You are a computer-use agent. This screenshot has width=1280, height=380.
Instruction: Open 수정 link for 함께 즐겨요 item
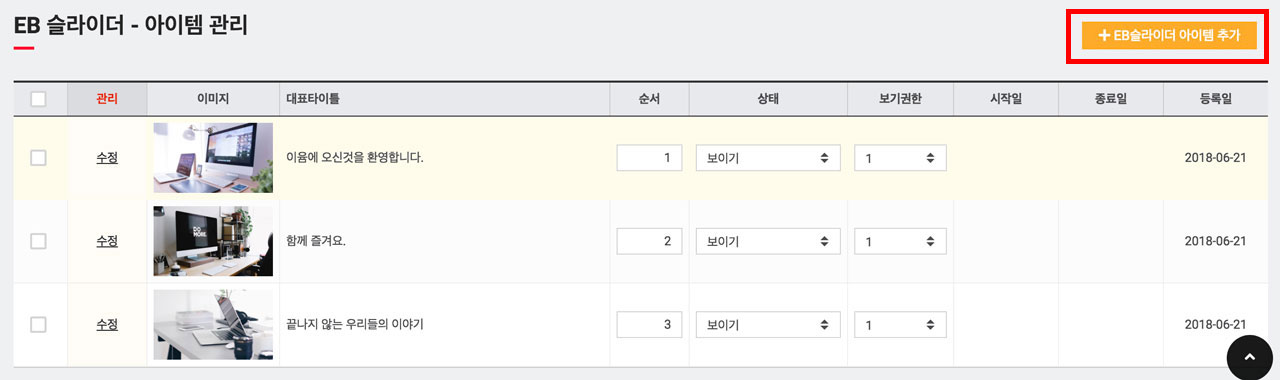(107, 241)
